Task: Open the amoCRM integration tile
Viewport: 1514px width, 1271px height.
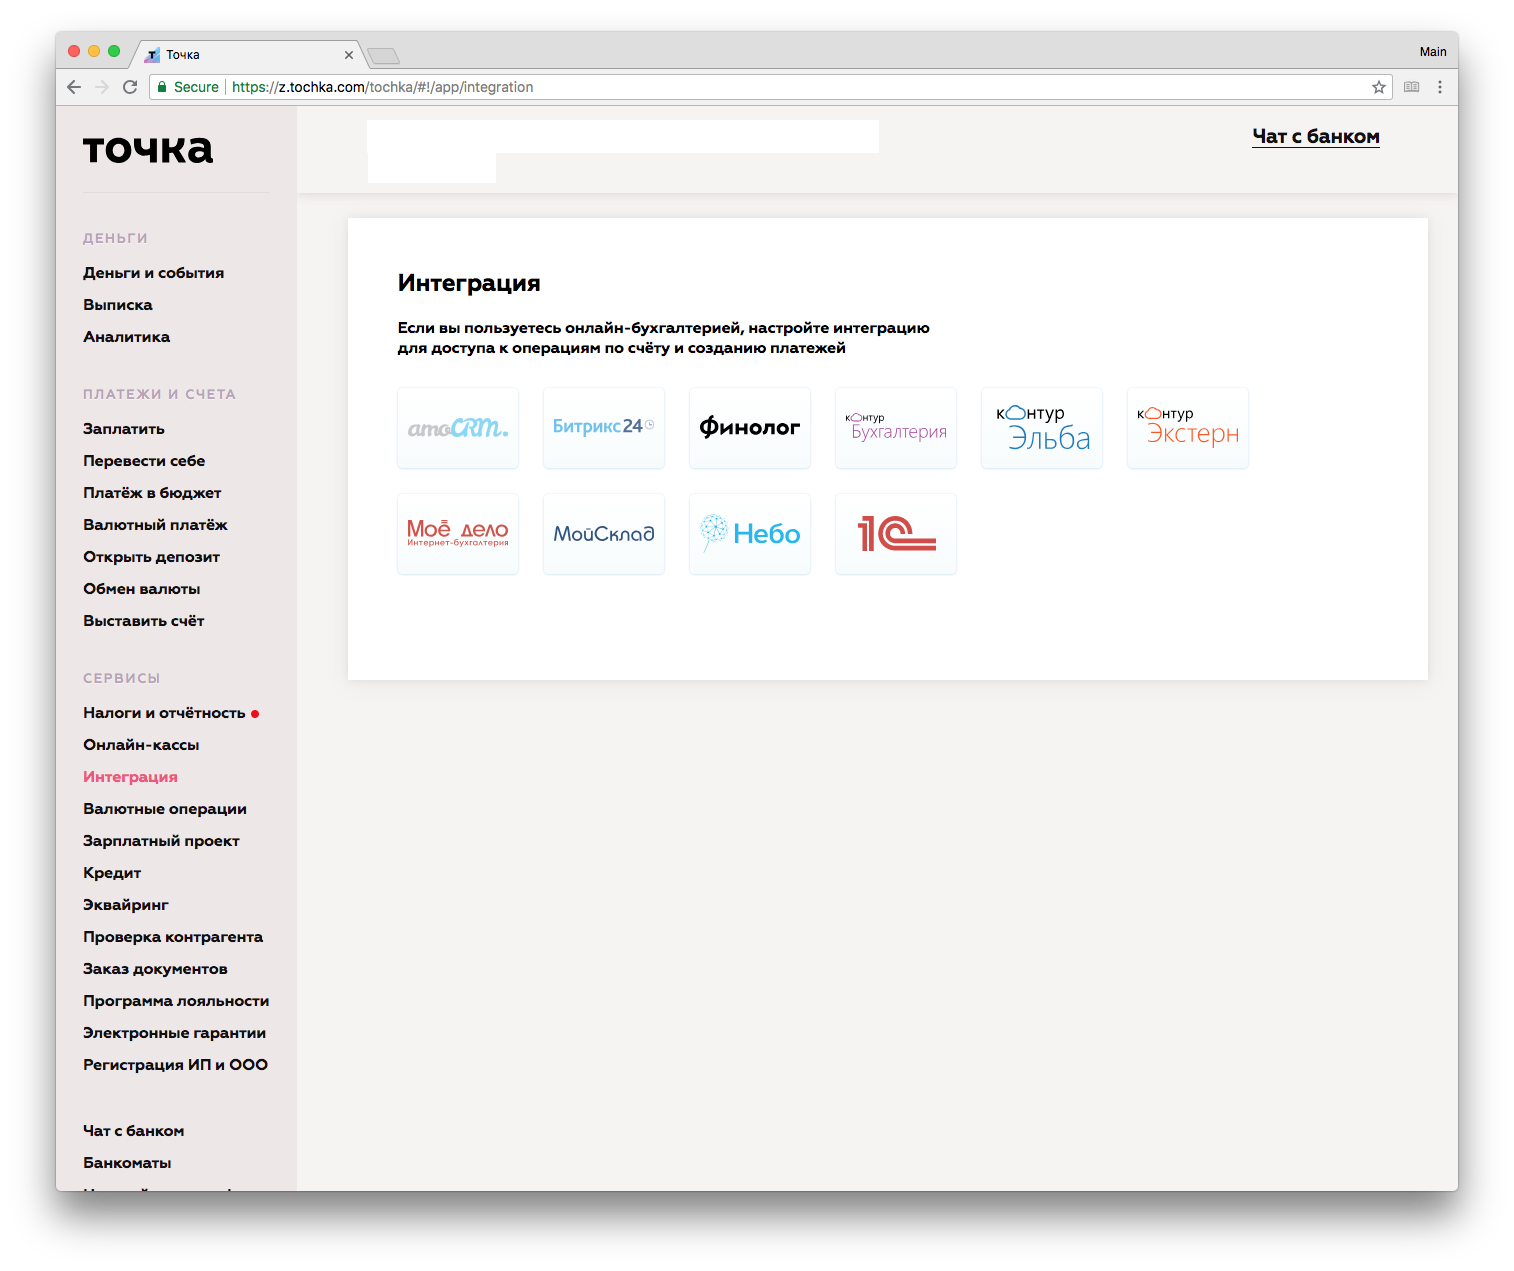Action: pos(458,428)
